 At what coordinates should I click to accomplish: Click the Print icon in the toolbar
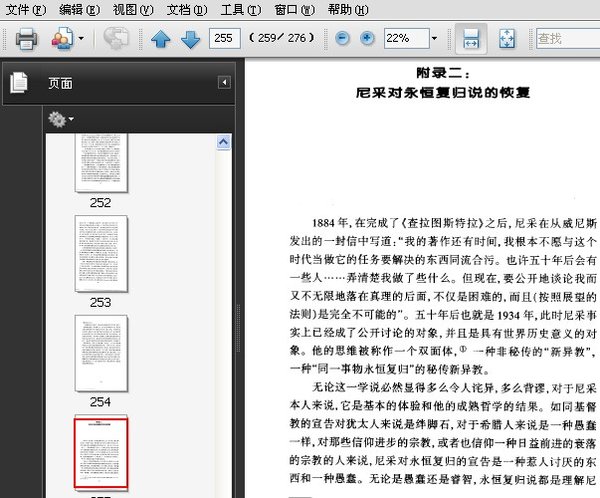point(26,39)
